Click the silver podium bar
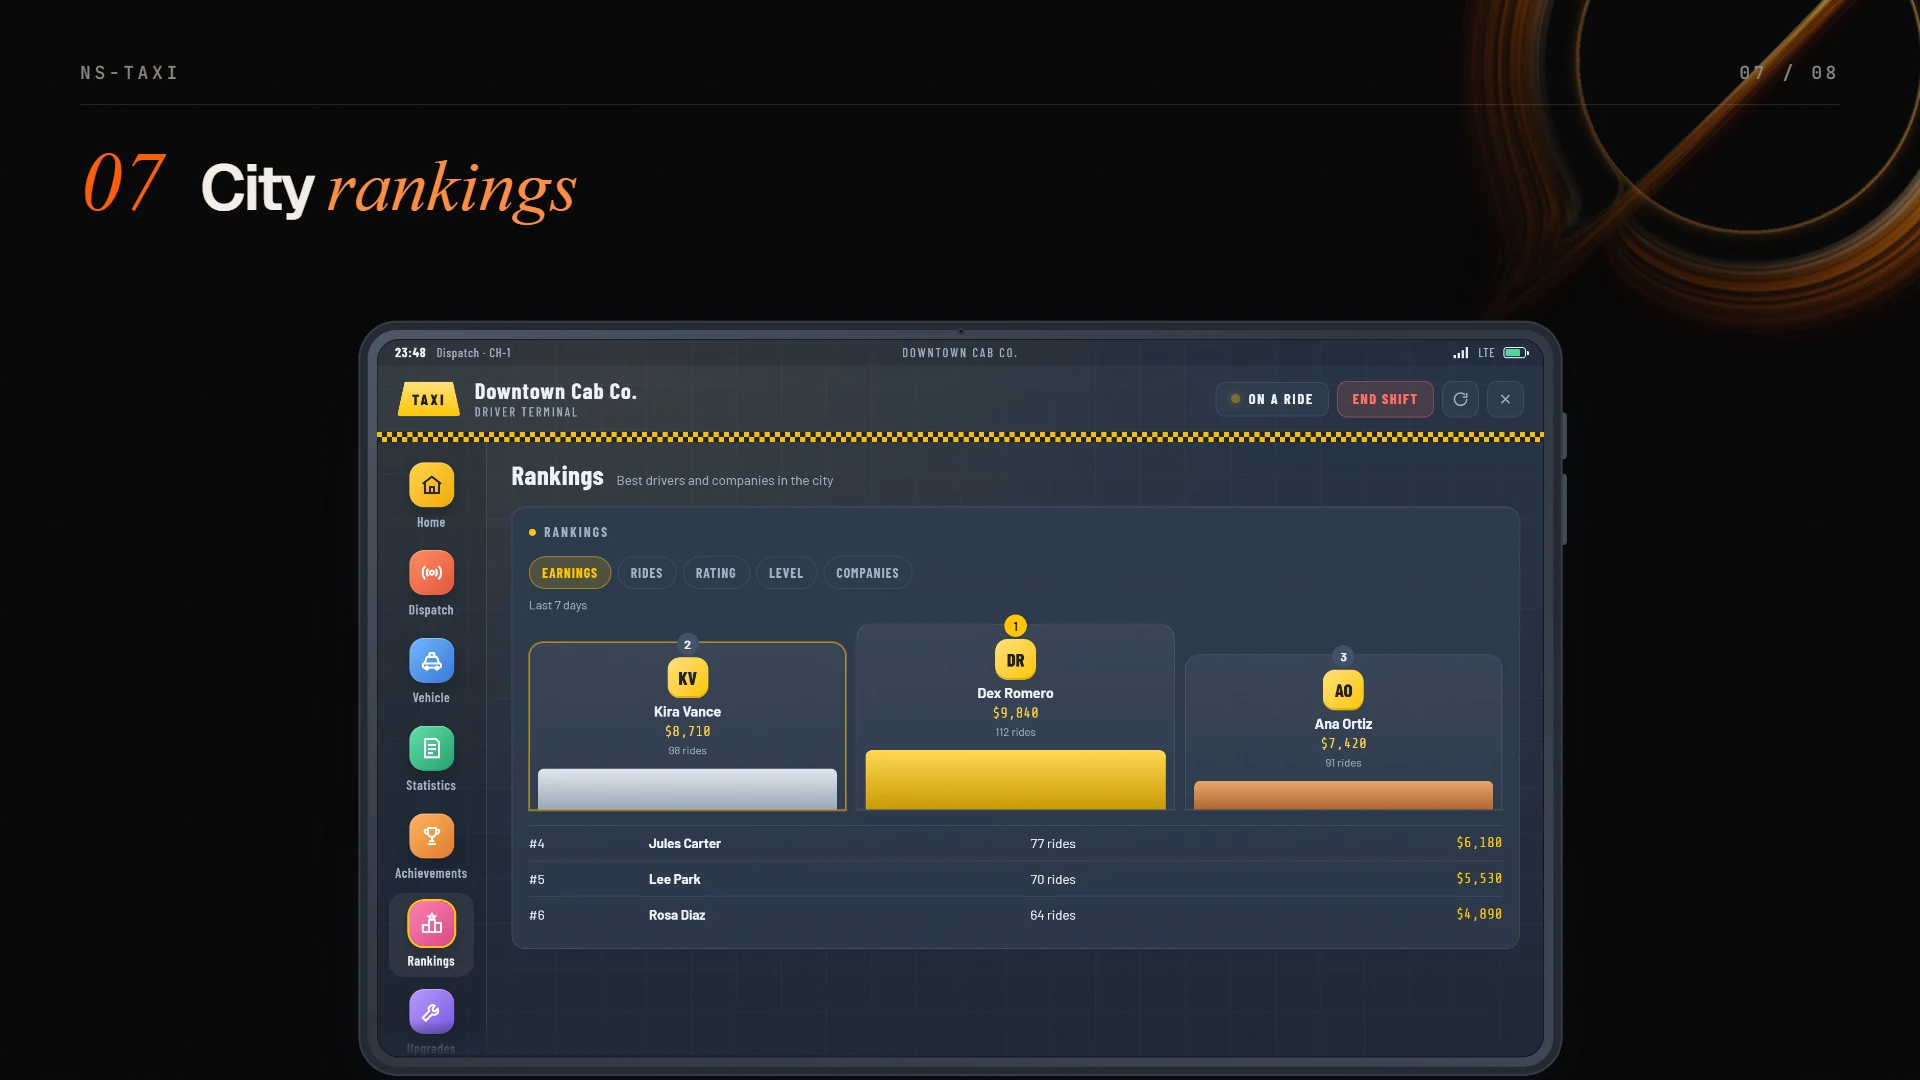The width and height of the screenshot is (1920, 1080). point(687,789)
